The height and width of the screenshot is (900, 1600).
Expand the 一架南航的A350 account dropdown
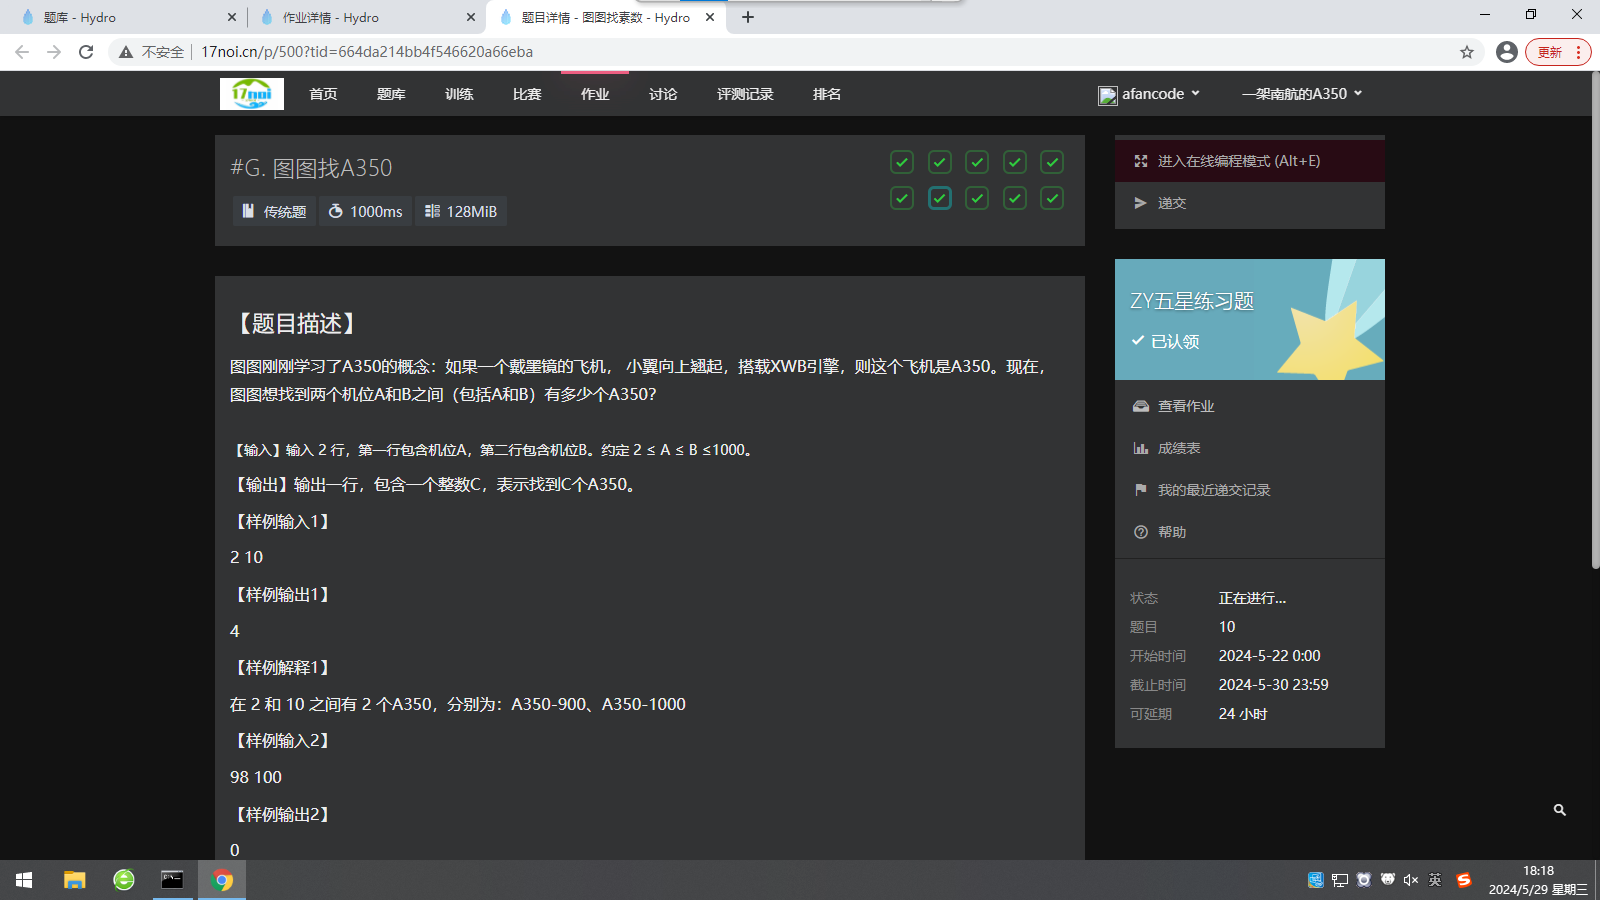tap(1302, 94)
